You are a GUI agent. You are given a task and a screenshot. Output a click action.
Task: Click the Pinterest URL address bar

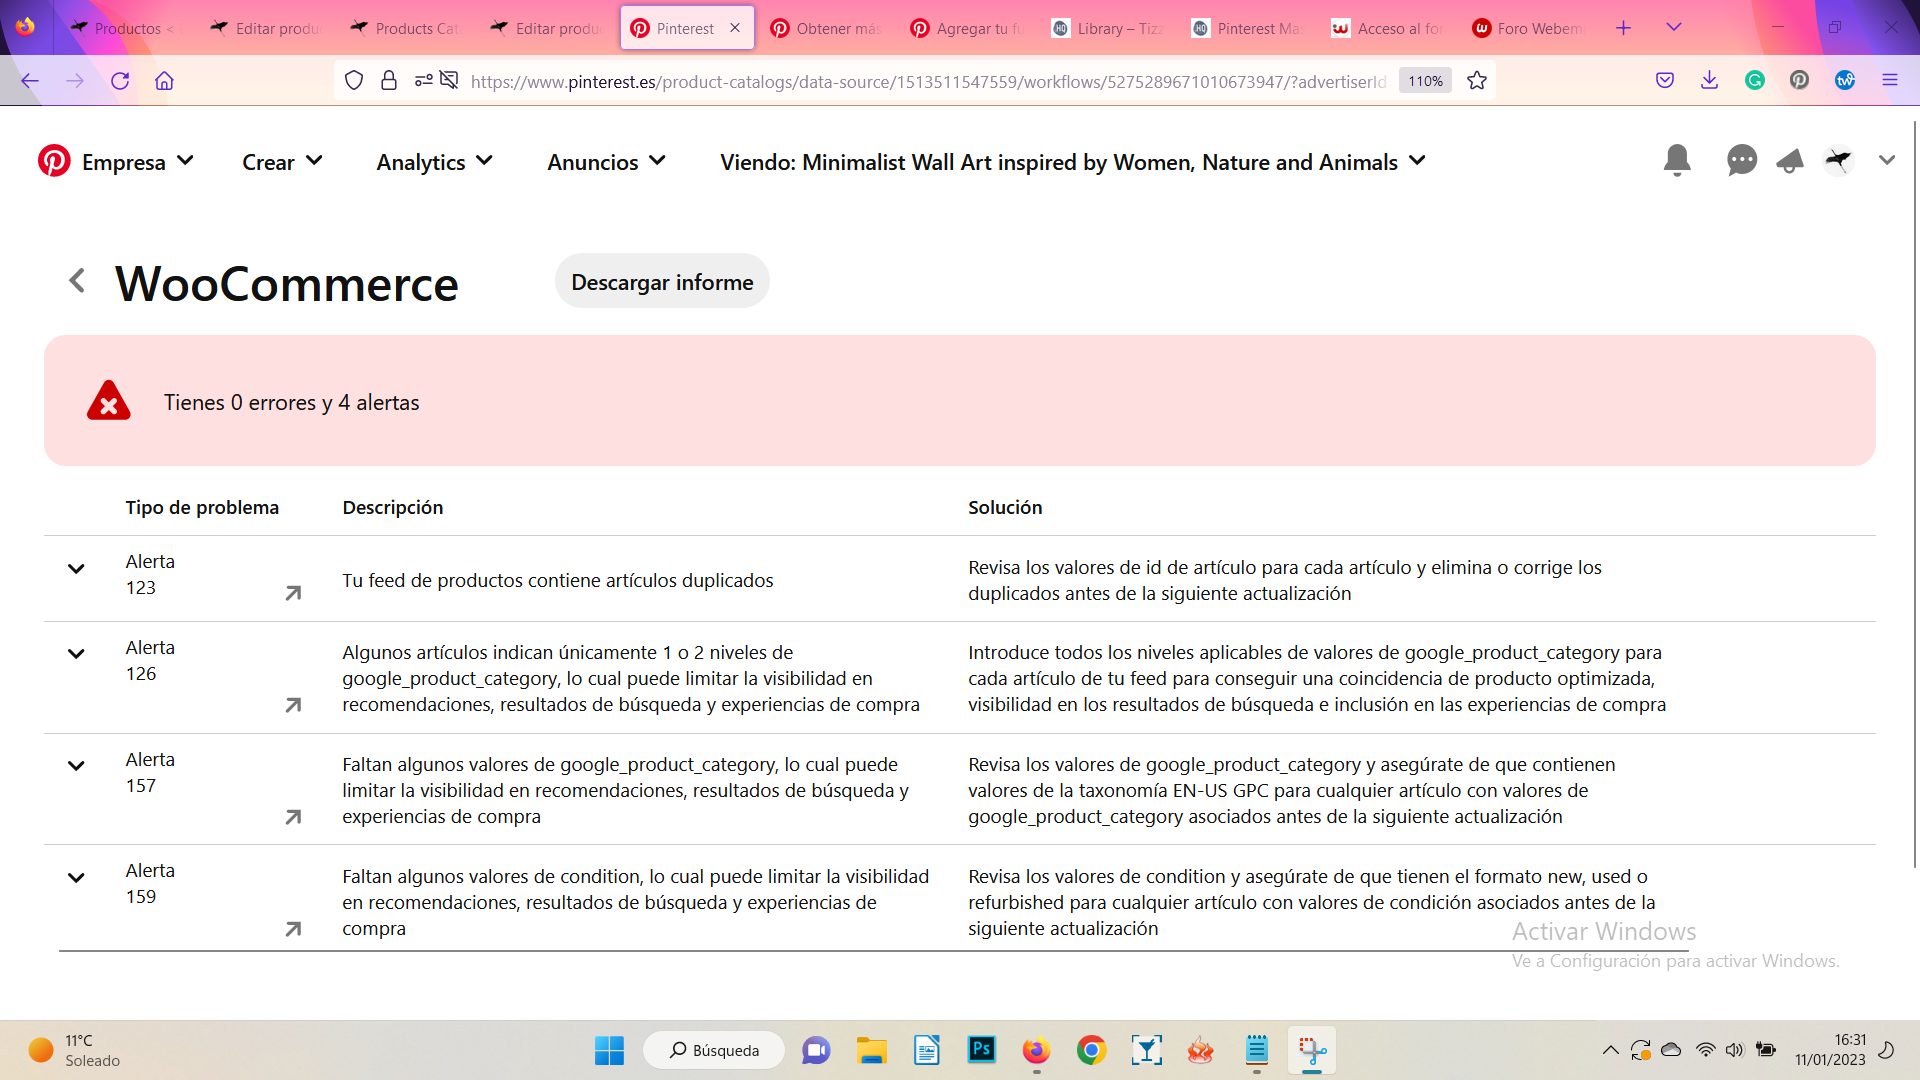point(928,81)
